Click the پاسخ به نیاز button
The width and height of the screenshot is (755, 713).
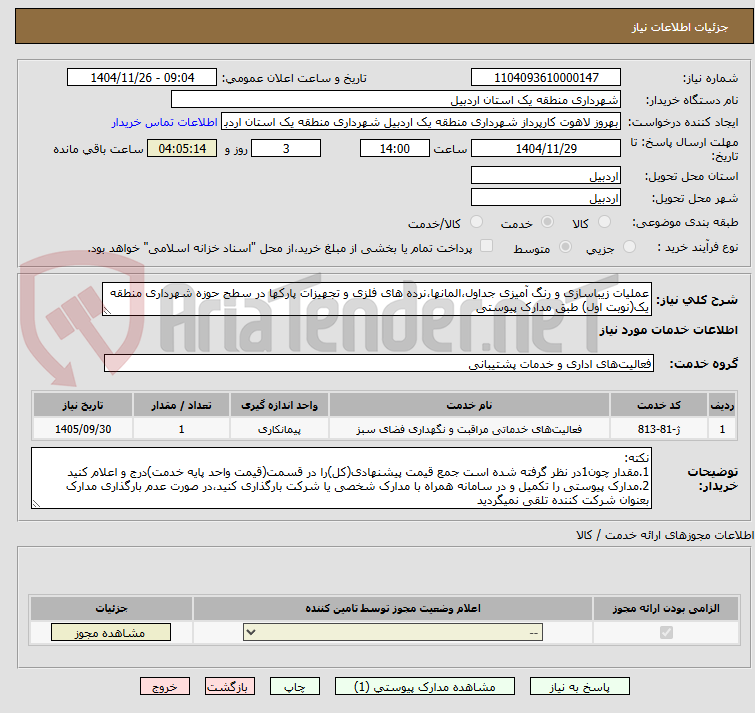[x=579, y=687]
